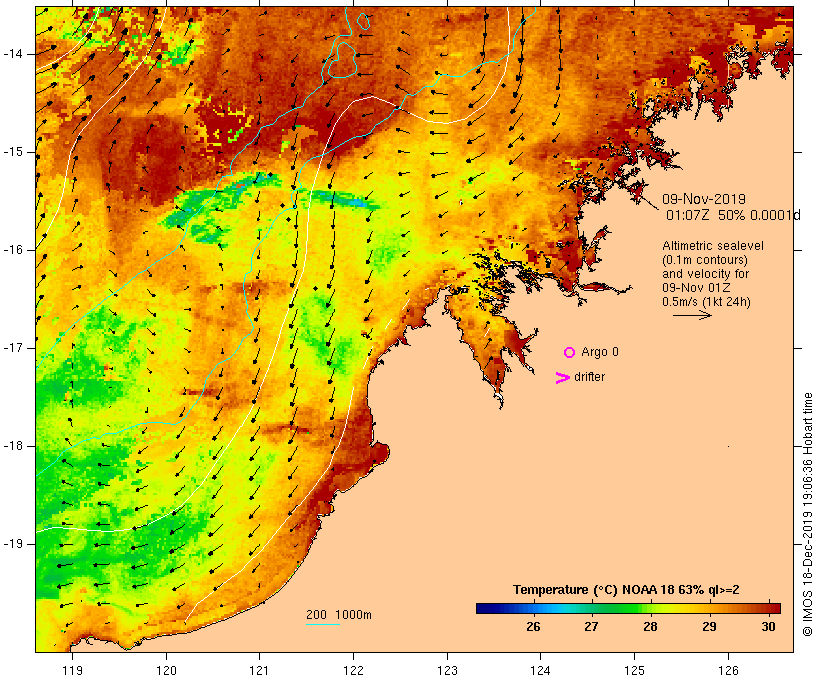
Task: Click the longitude axis label 122
Action: (354, 670)
